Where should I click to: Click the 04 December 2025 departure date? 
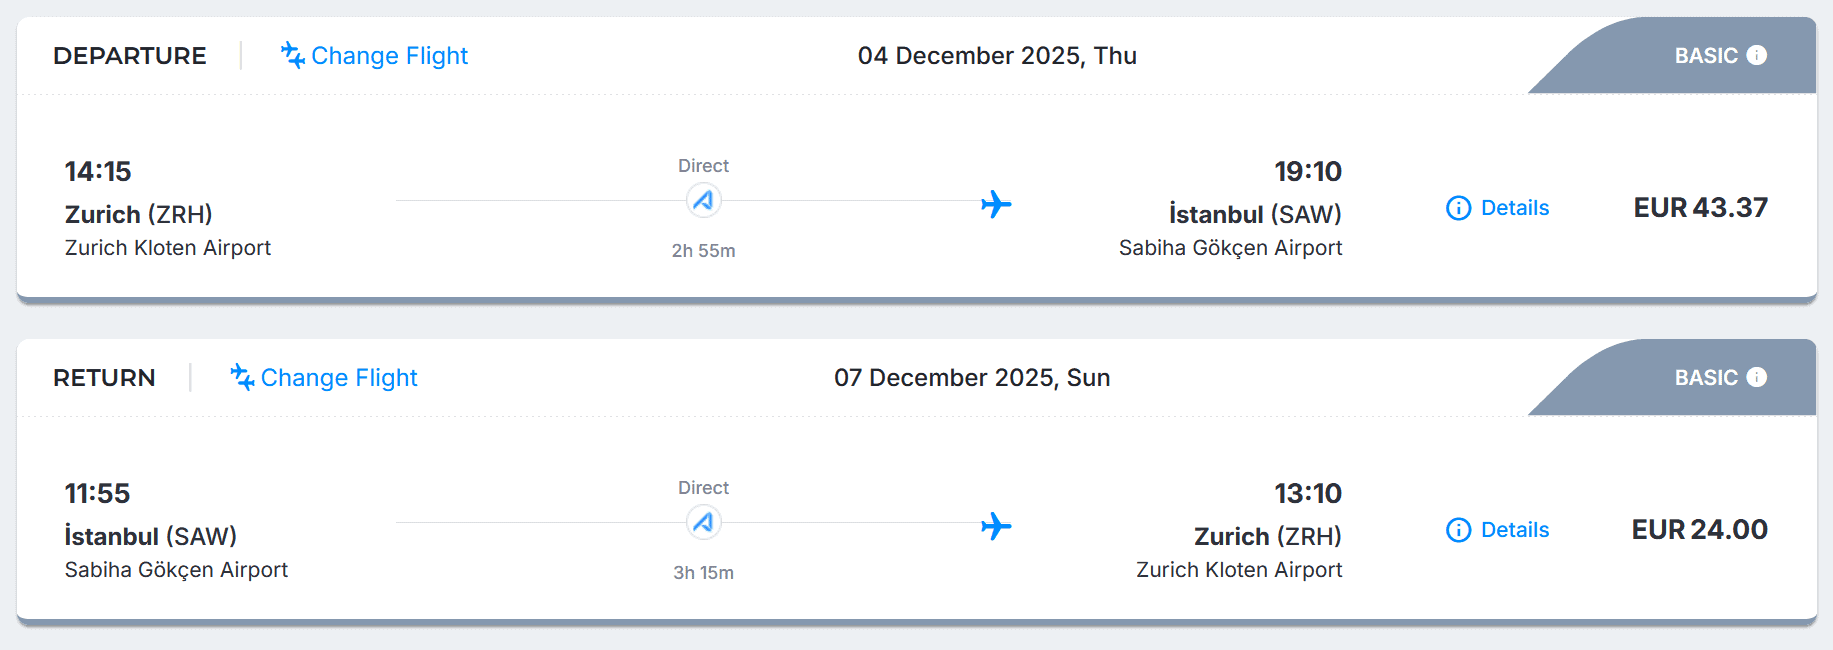pyautogui.click(x=997, y=56)
